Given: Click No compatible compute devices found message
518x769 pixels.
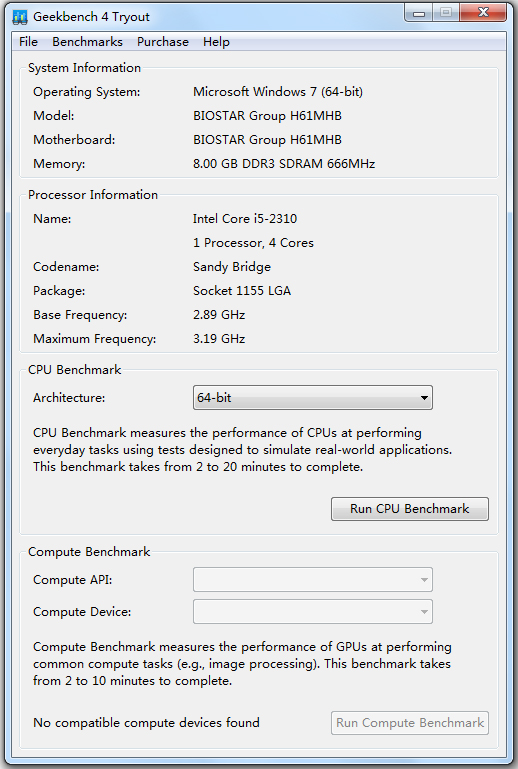Looking at the screenshot, I should click(146, 723).
